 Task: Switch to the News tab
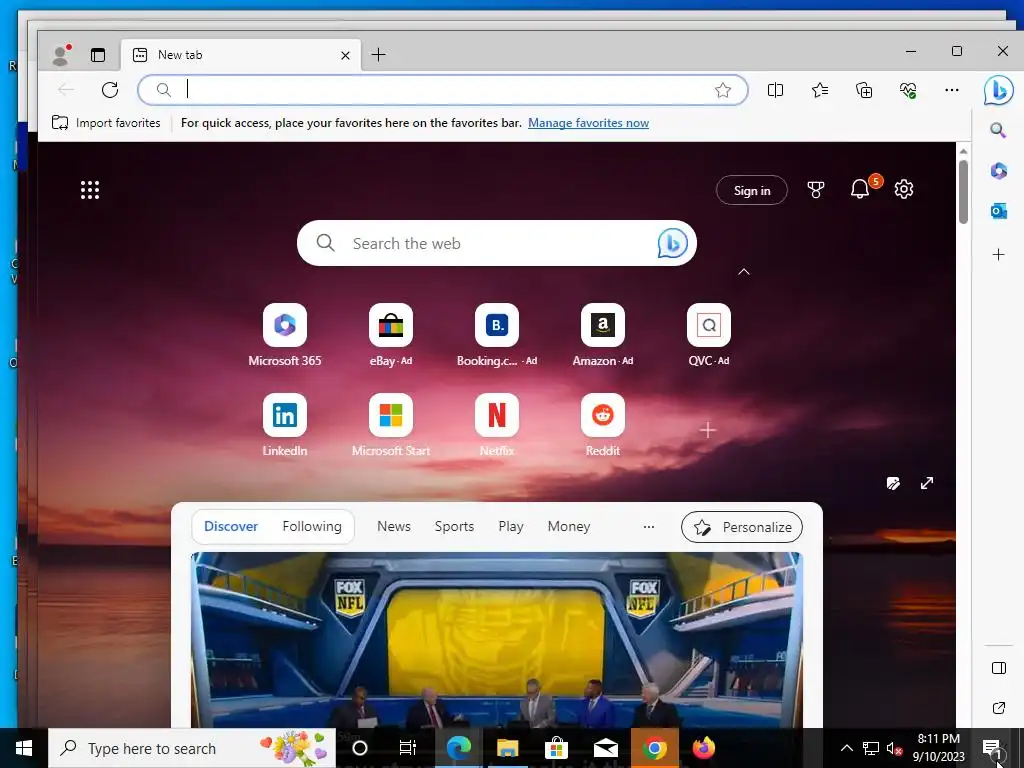coord(394,526)
